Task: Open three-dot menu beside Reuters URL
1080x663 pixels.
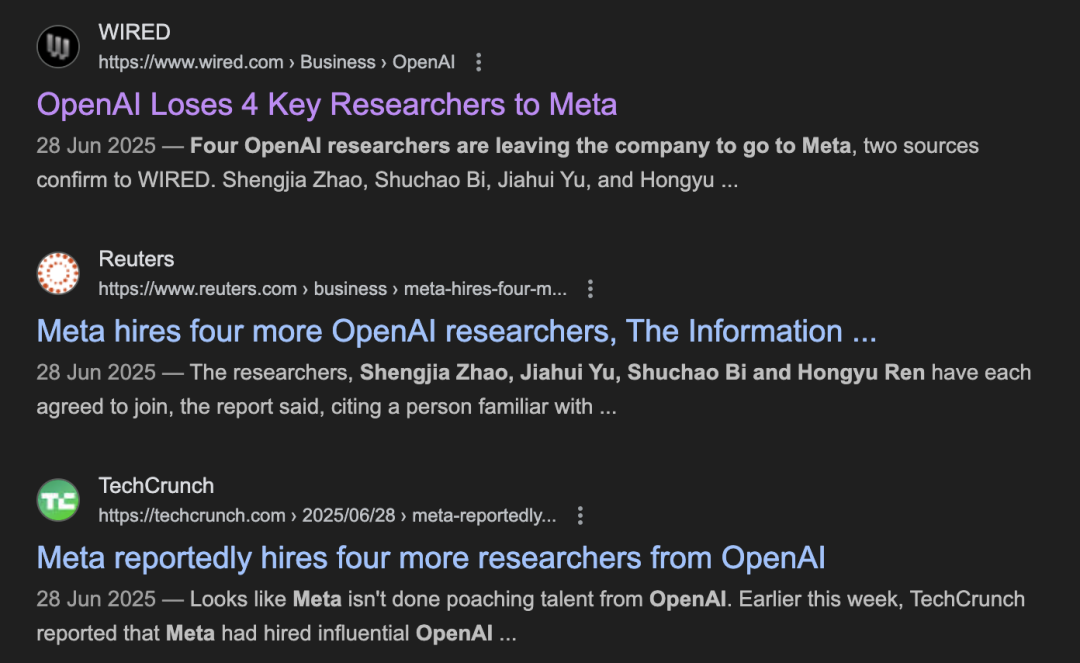Action: click(x=590, y=289)
